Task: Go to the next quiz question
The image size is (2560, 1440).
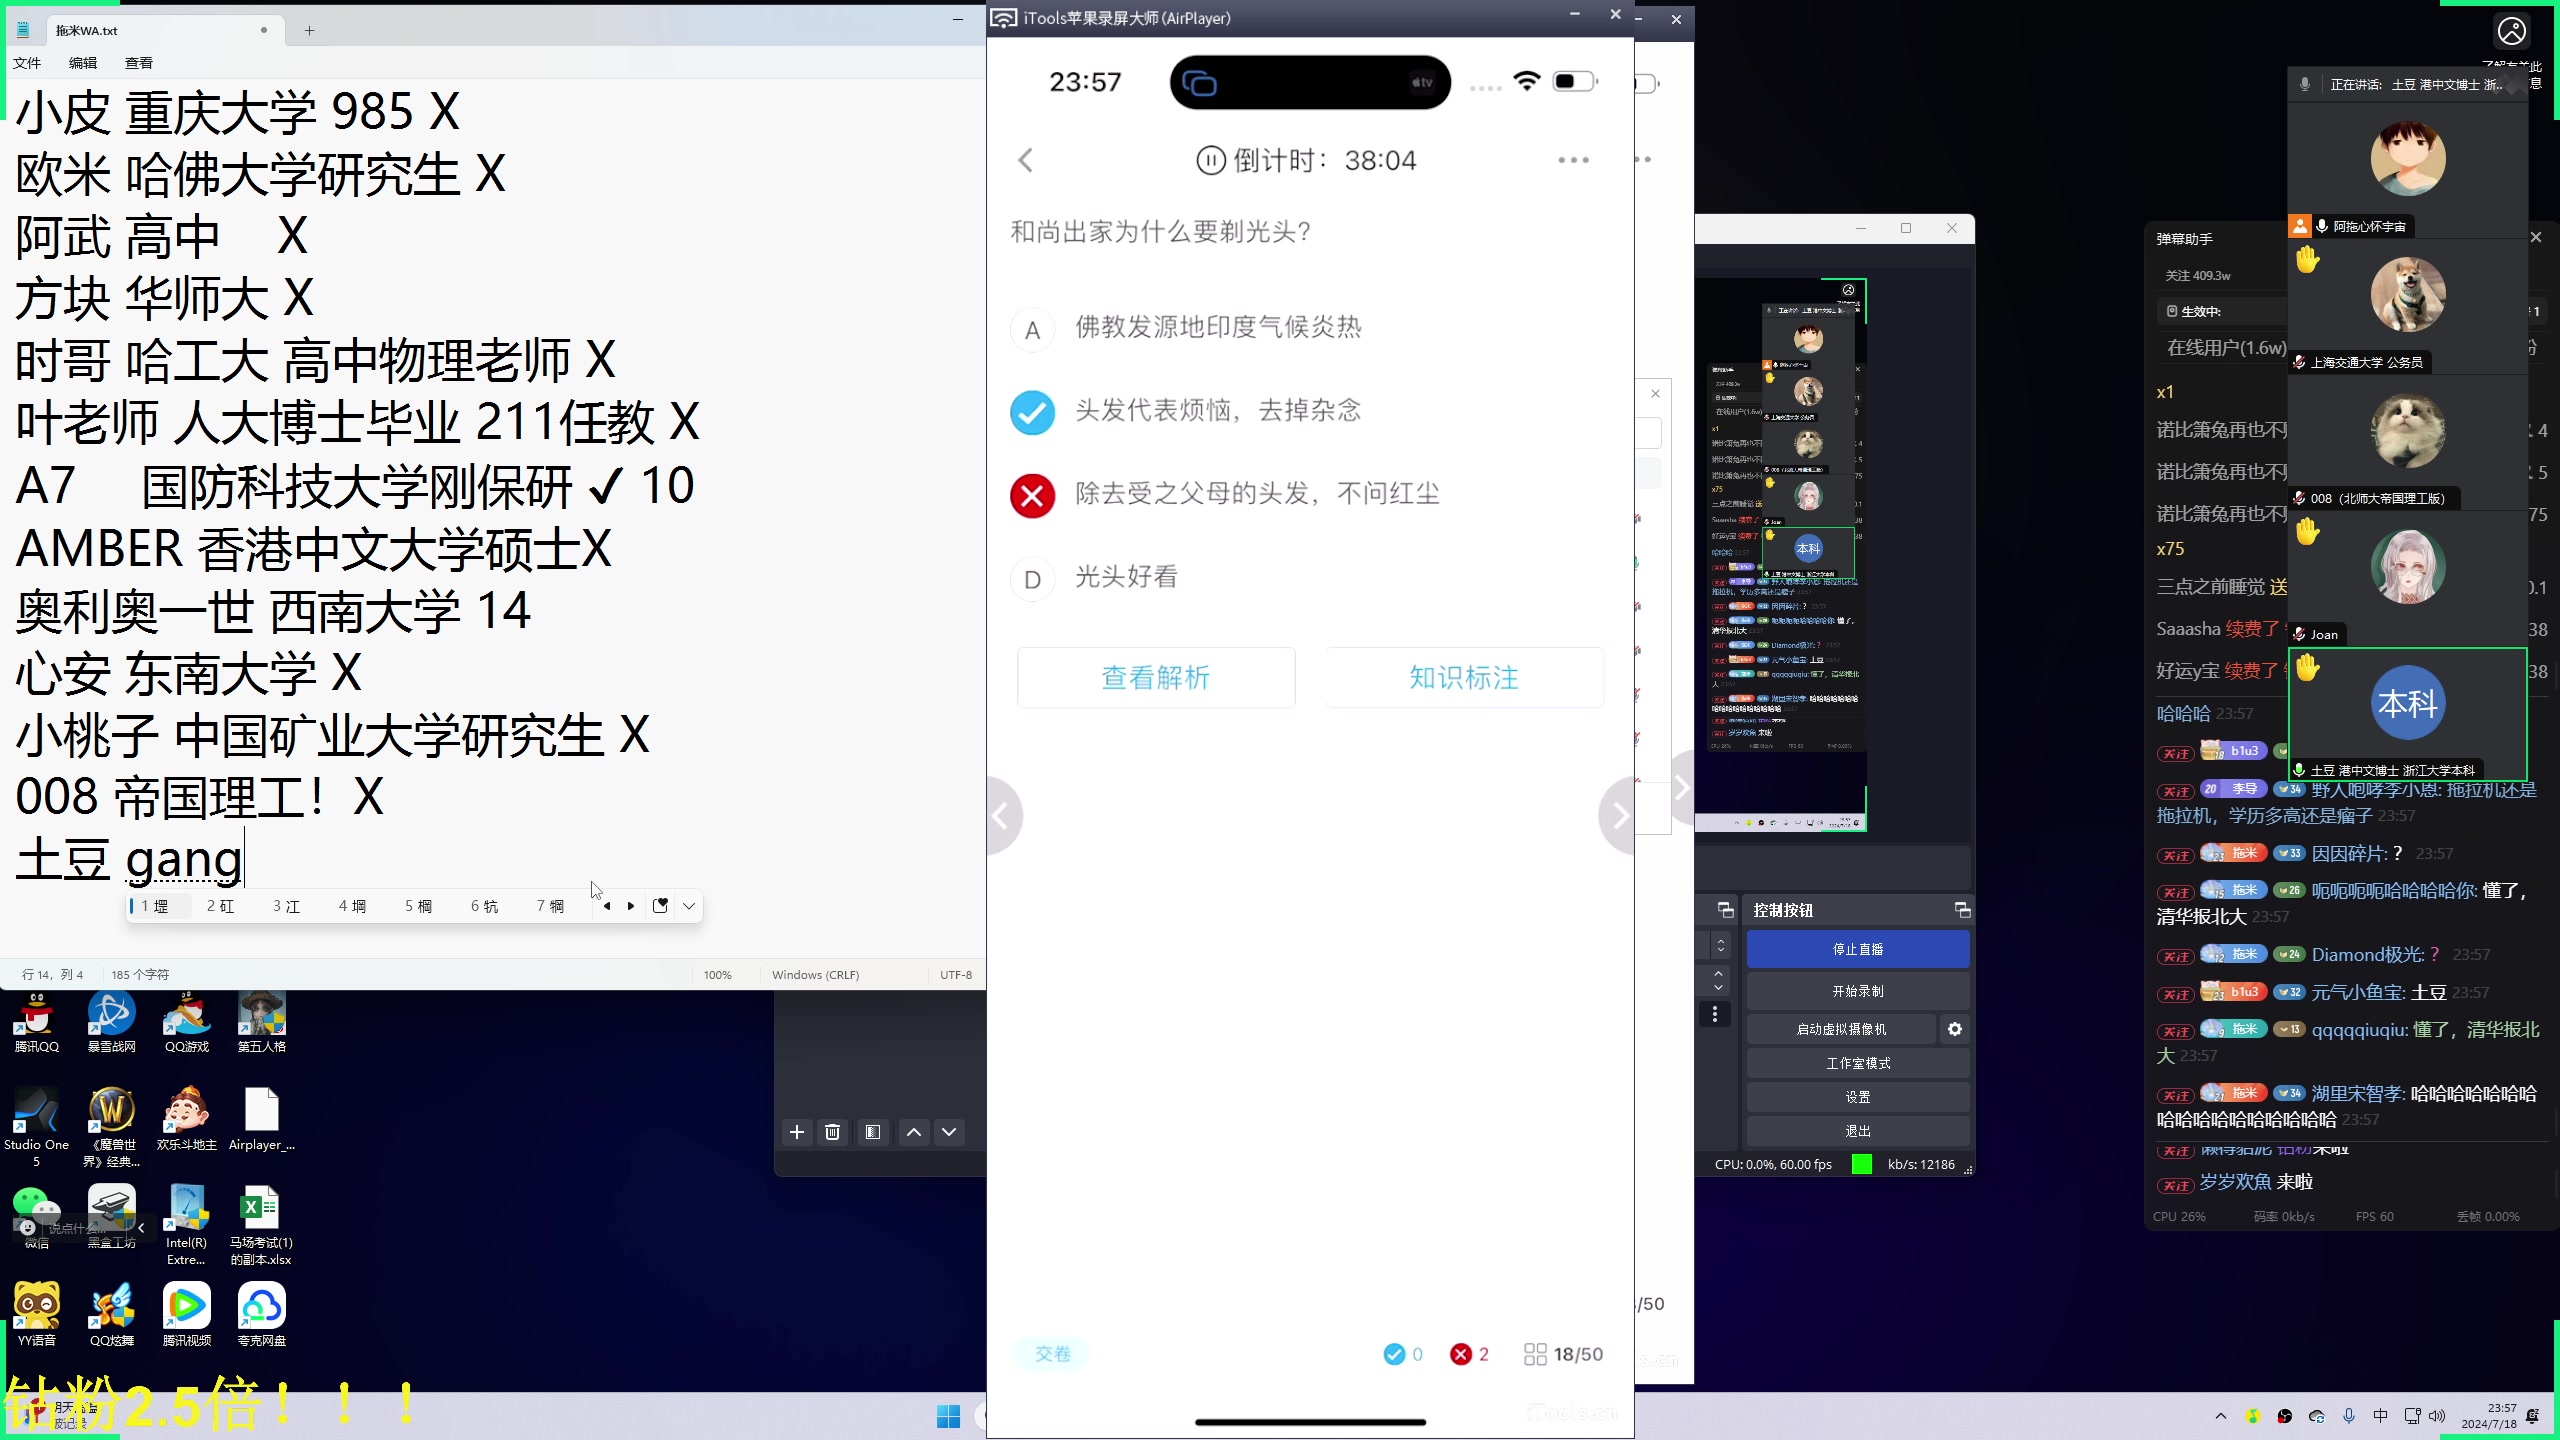Action: [x=1617, y=816]
